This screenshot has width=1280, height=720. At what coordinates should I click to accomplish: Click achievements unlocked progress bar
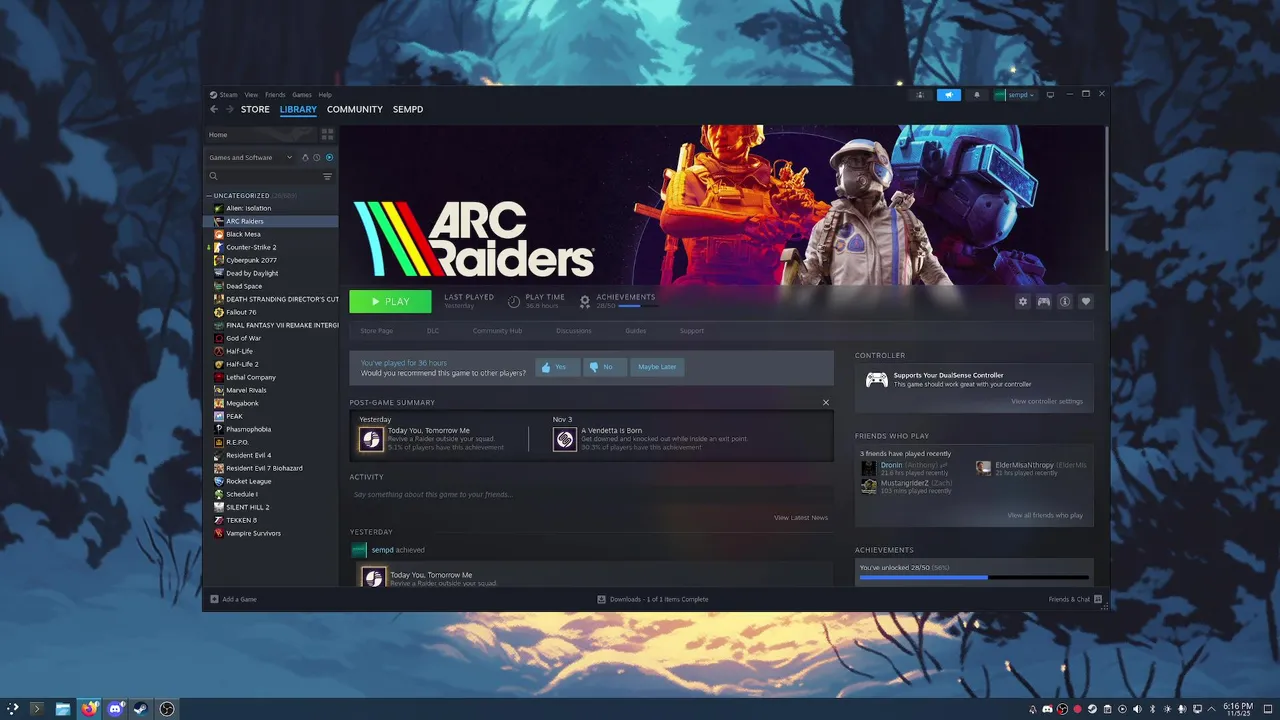point(974,577)
